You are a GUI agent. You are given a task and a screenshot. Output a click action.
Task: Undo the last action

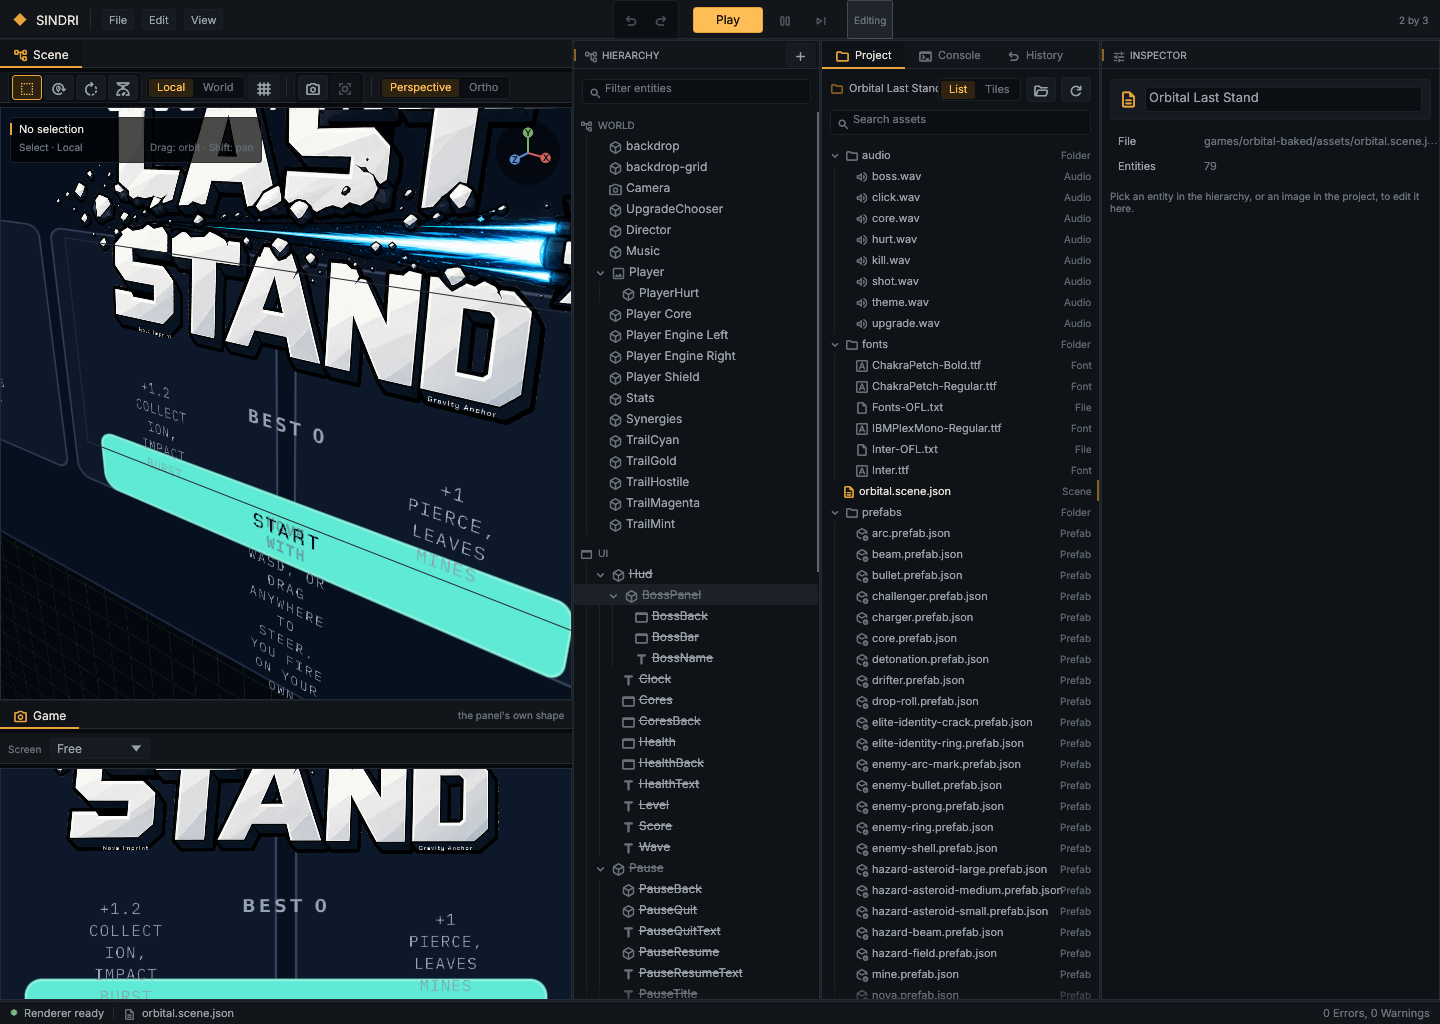[631, 20]
